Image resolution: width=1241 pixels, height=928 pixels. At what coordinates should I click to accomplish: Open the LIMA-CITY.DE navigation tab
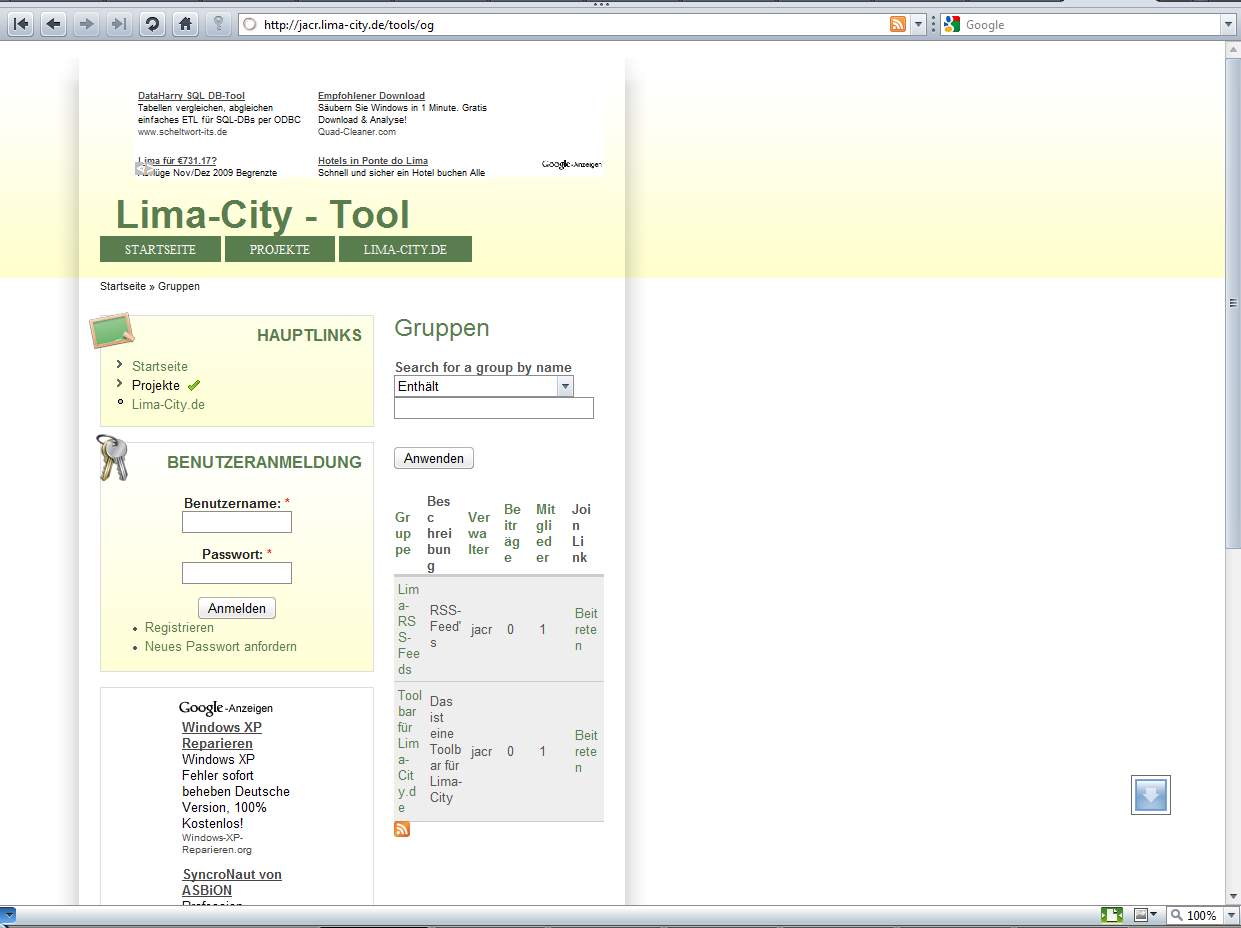point(405,249)
